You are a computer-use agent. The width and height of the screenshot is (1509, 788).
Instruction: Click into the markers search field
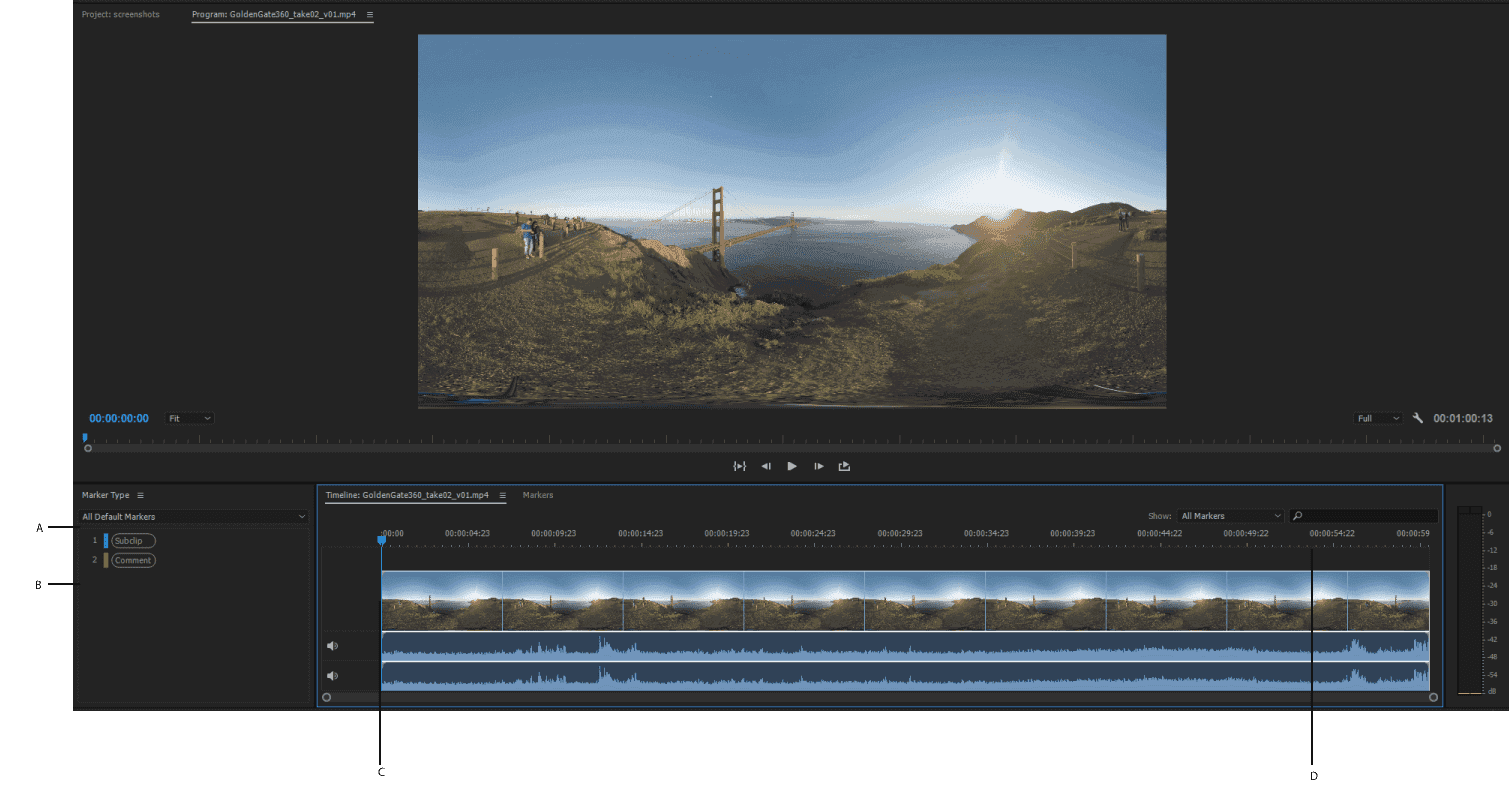(1363, 516)
